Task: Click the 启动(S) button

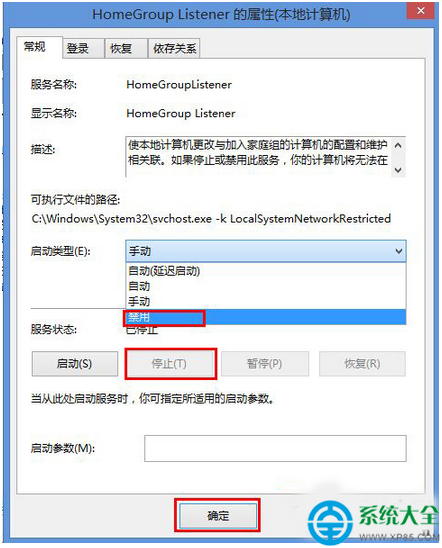Action: coord(75,364)
